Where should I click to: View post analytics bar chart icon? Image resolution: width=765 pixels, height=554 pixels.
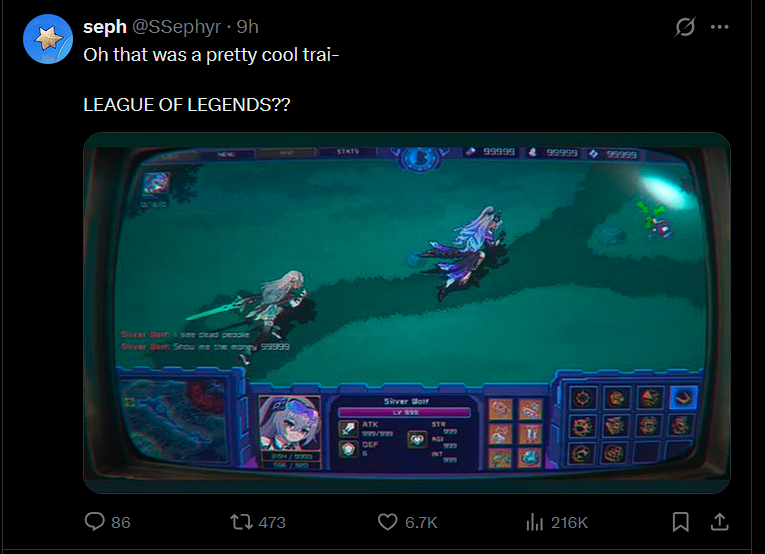[x=535, y=522]
